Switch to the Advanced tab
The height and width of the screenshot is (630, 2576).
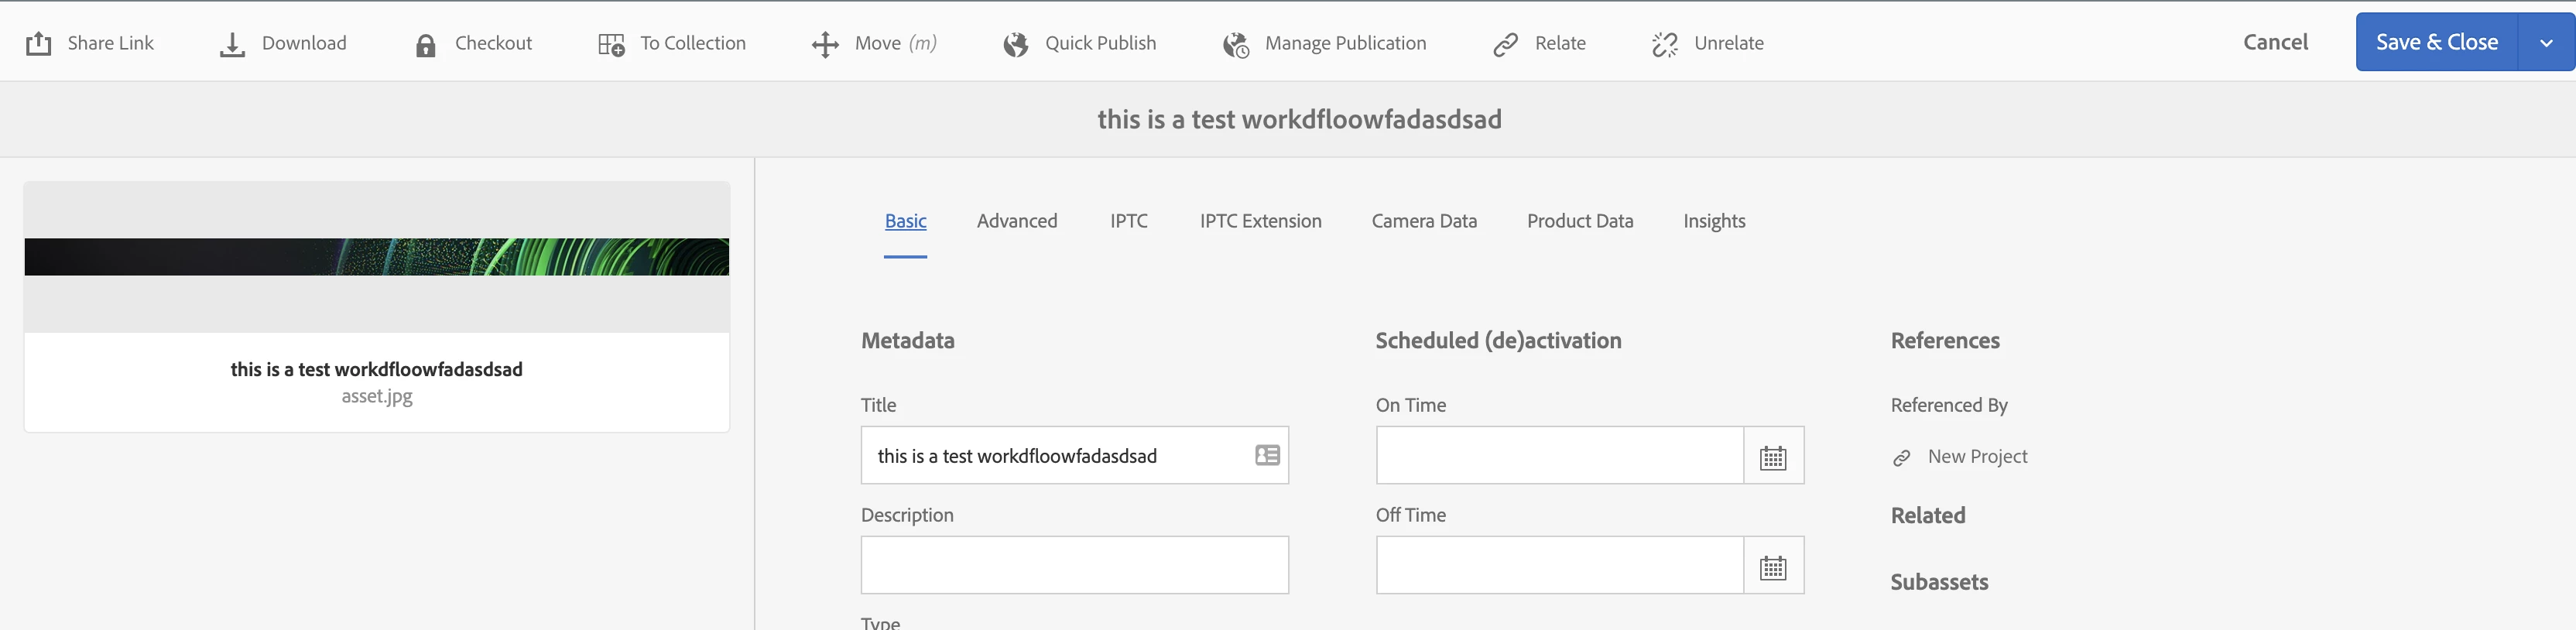(x=1016, y=221)
